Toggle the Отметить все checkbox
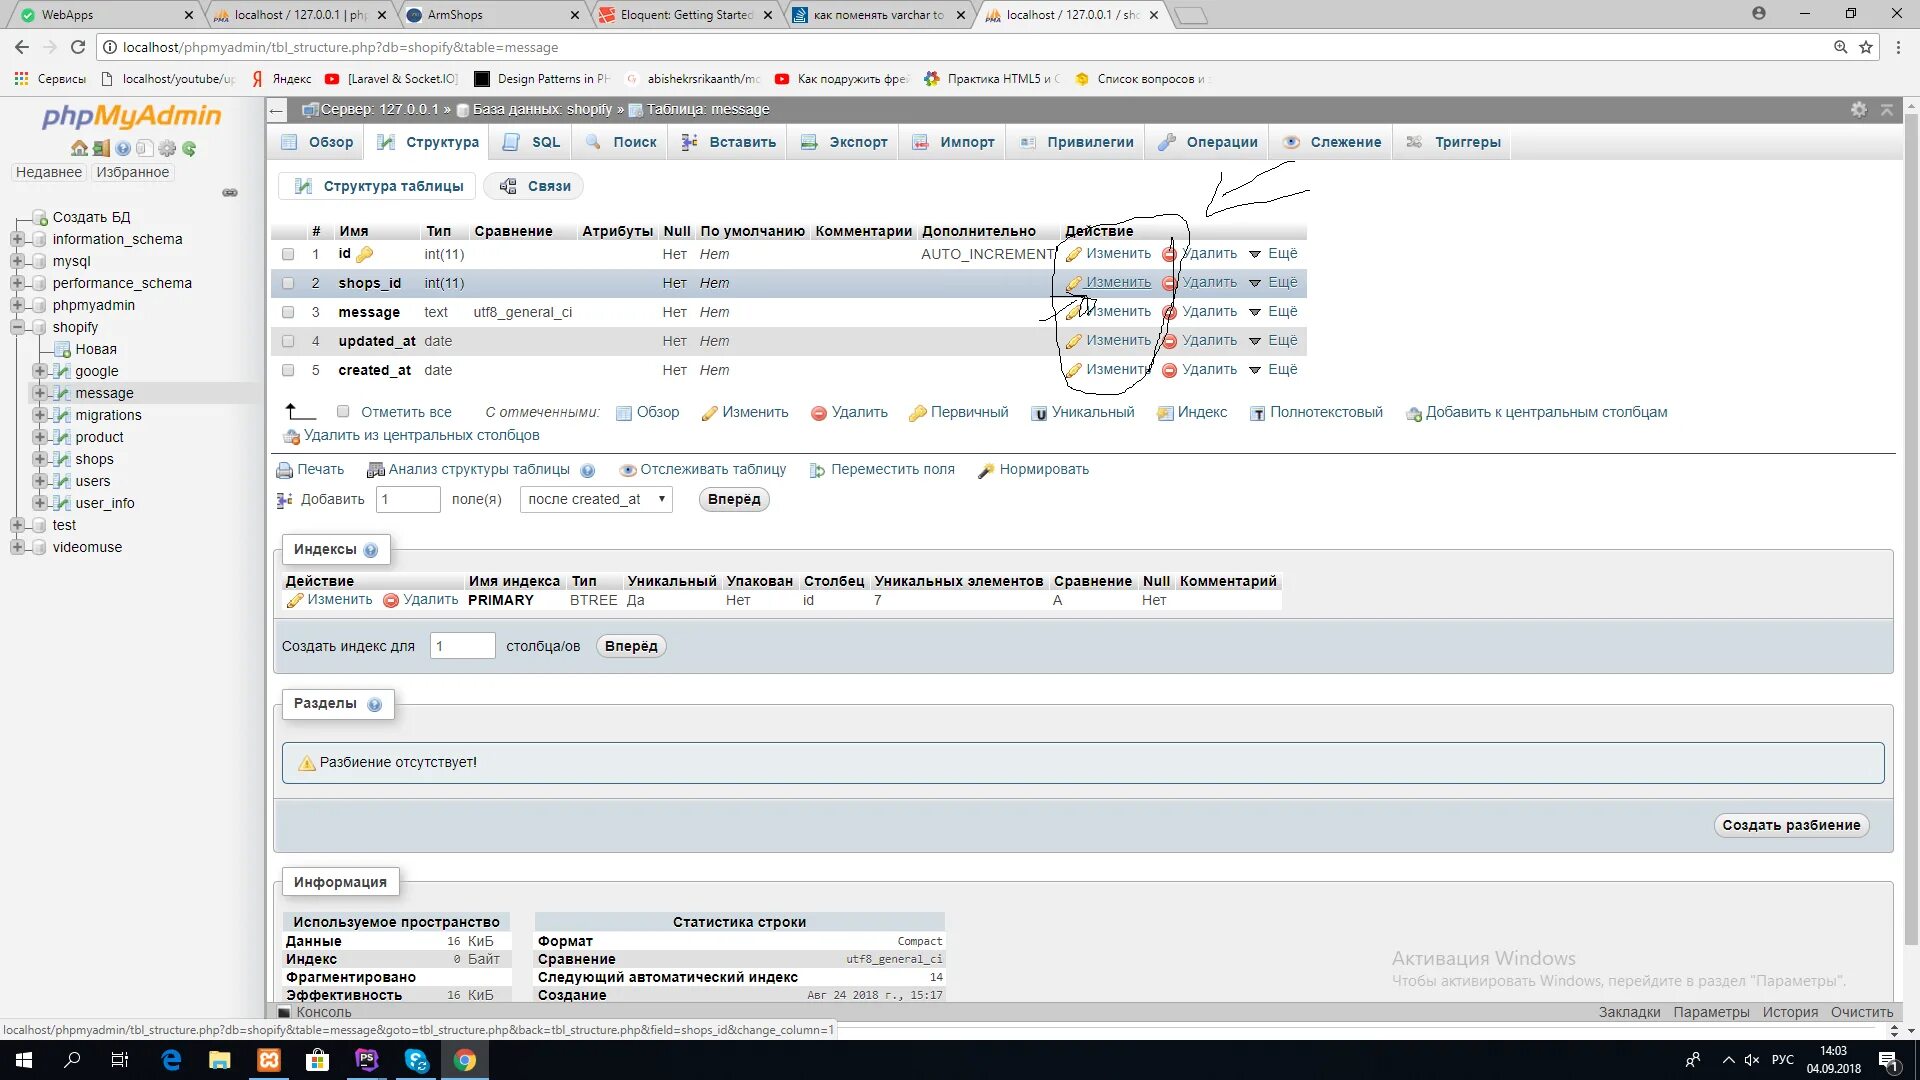This screenshot has width=1920, height=1080. tap(343, 412)
